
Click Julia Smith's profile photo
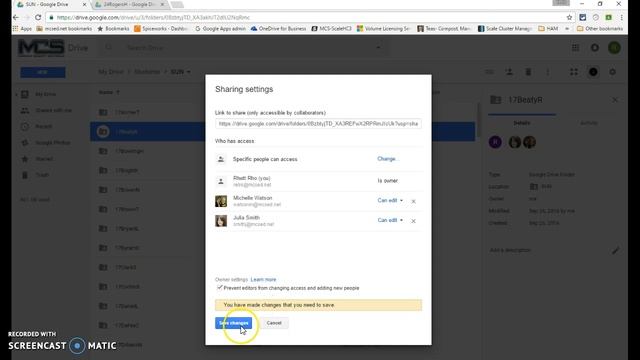[x=221, y=221]
